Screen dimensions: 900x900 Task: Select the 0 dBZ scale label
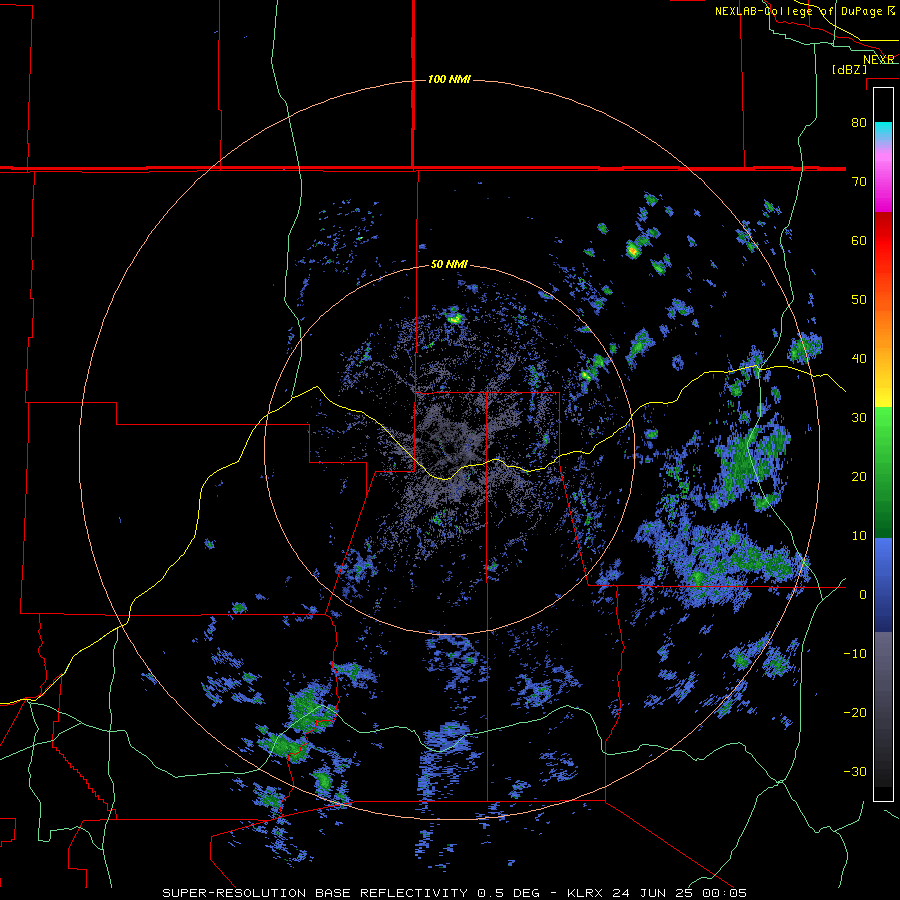tap(863, 595)
